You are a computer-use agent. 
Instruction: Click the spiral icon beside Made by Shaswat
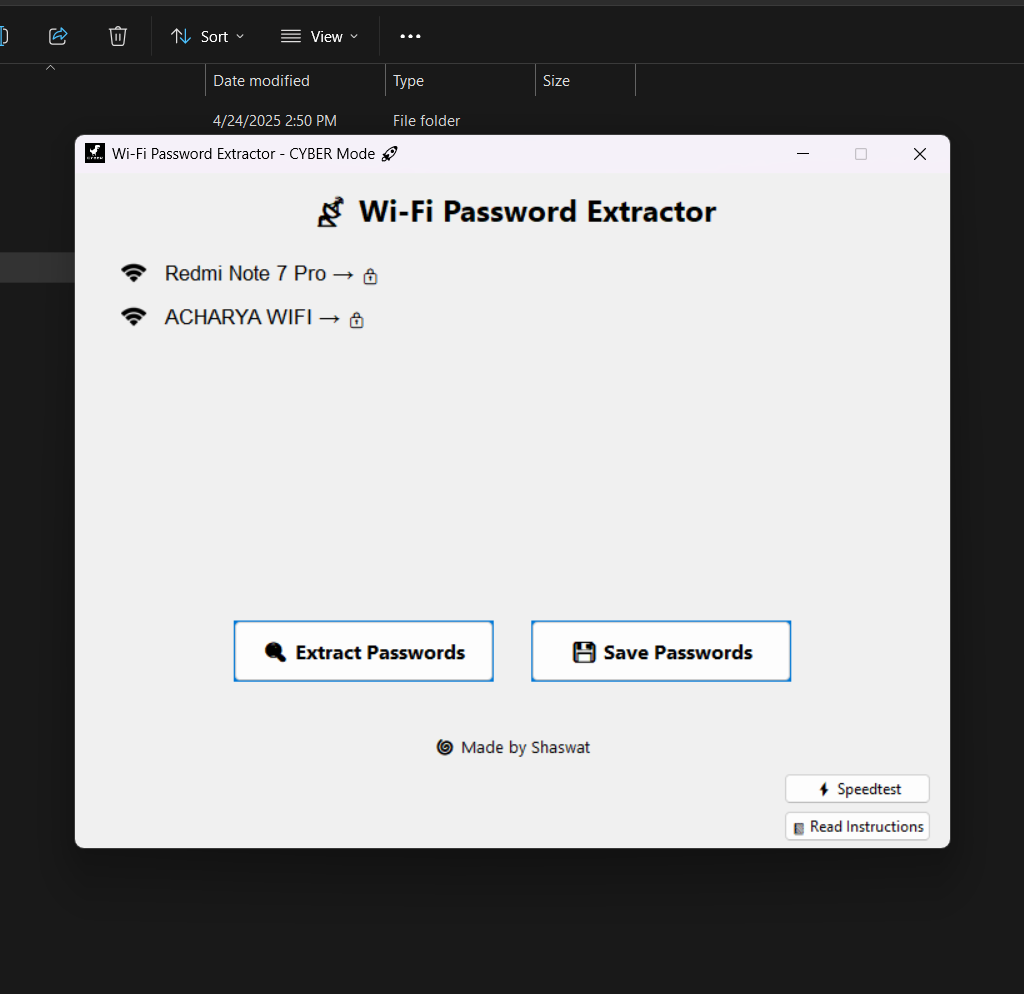(x=444, y=747)
